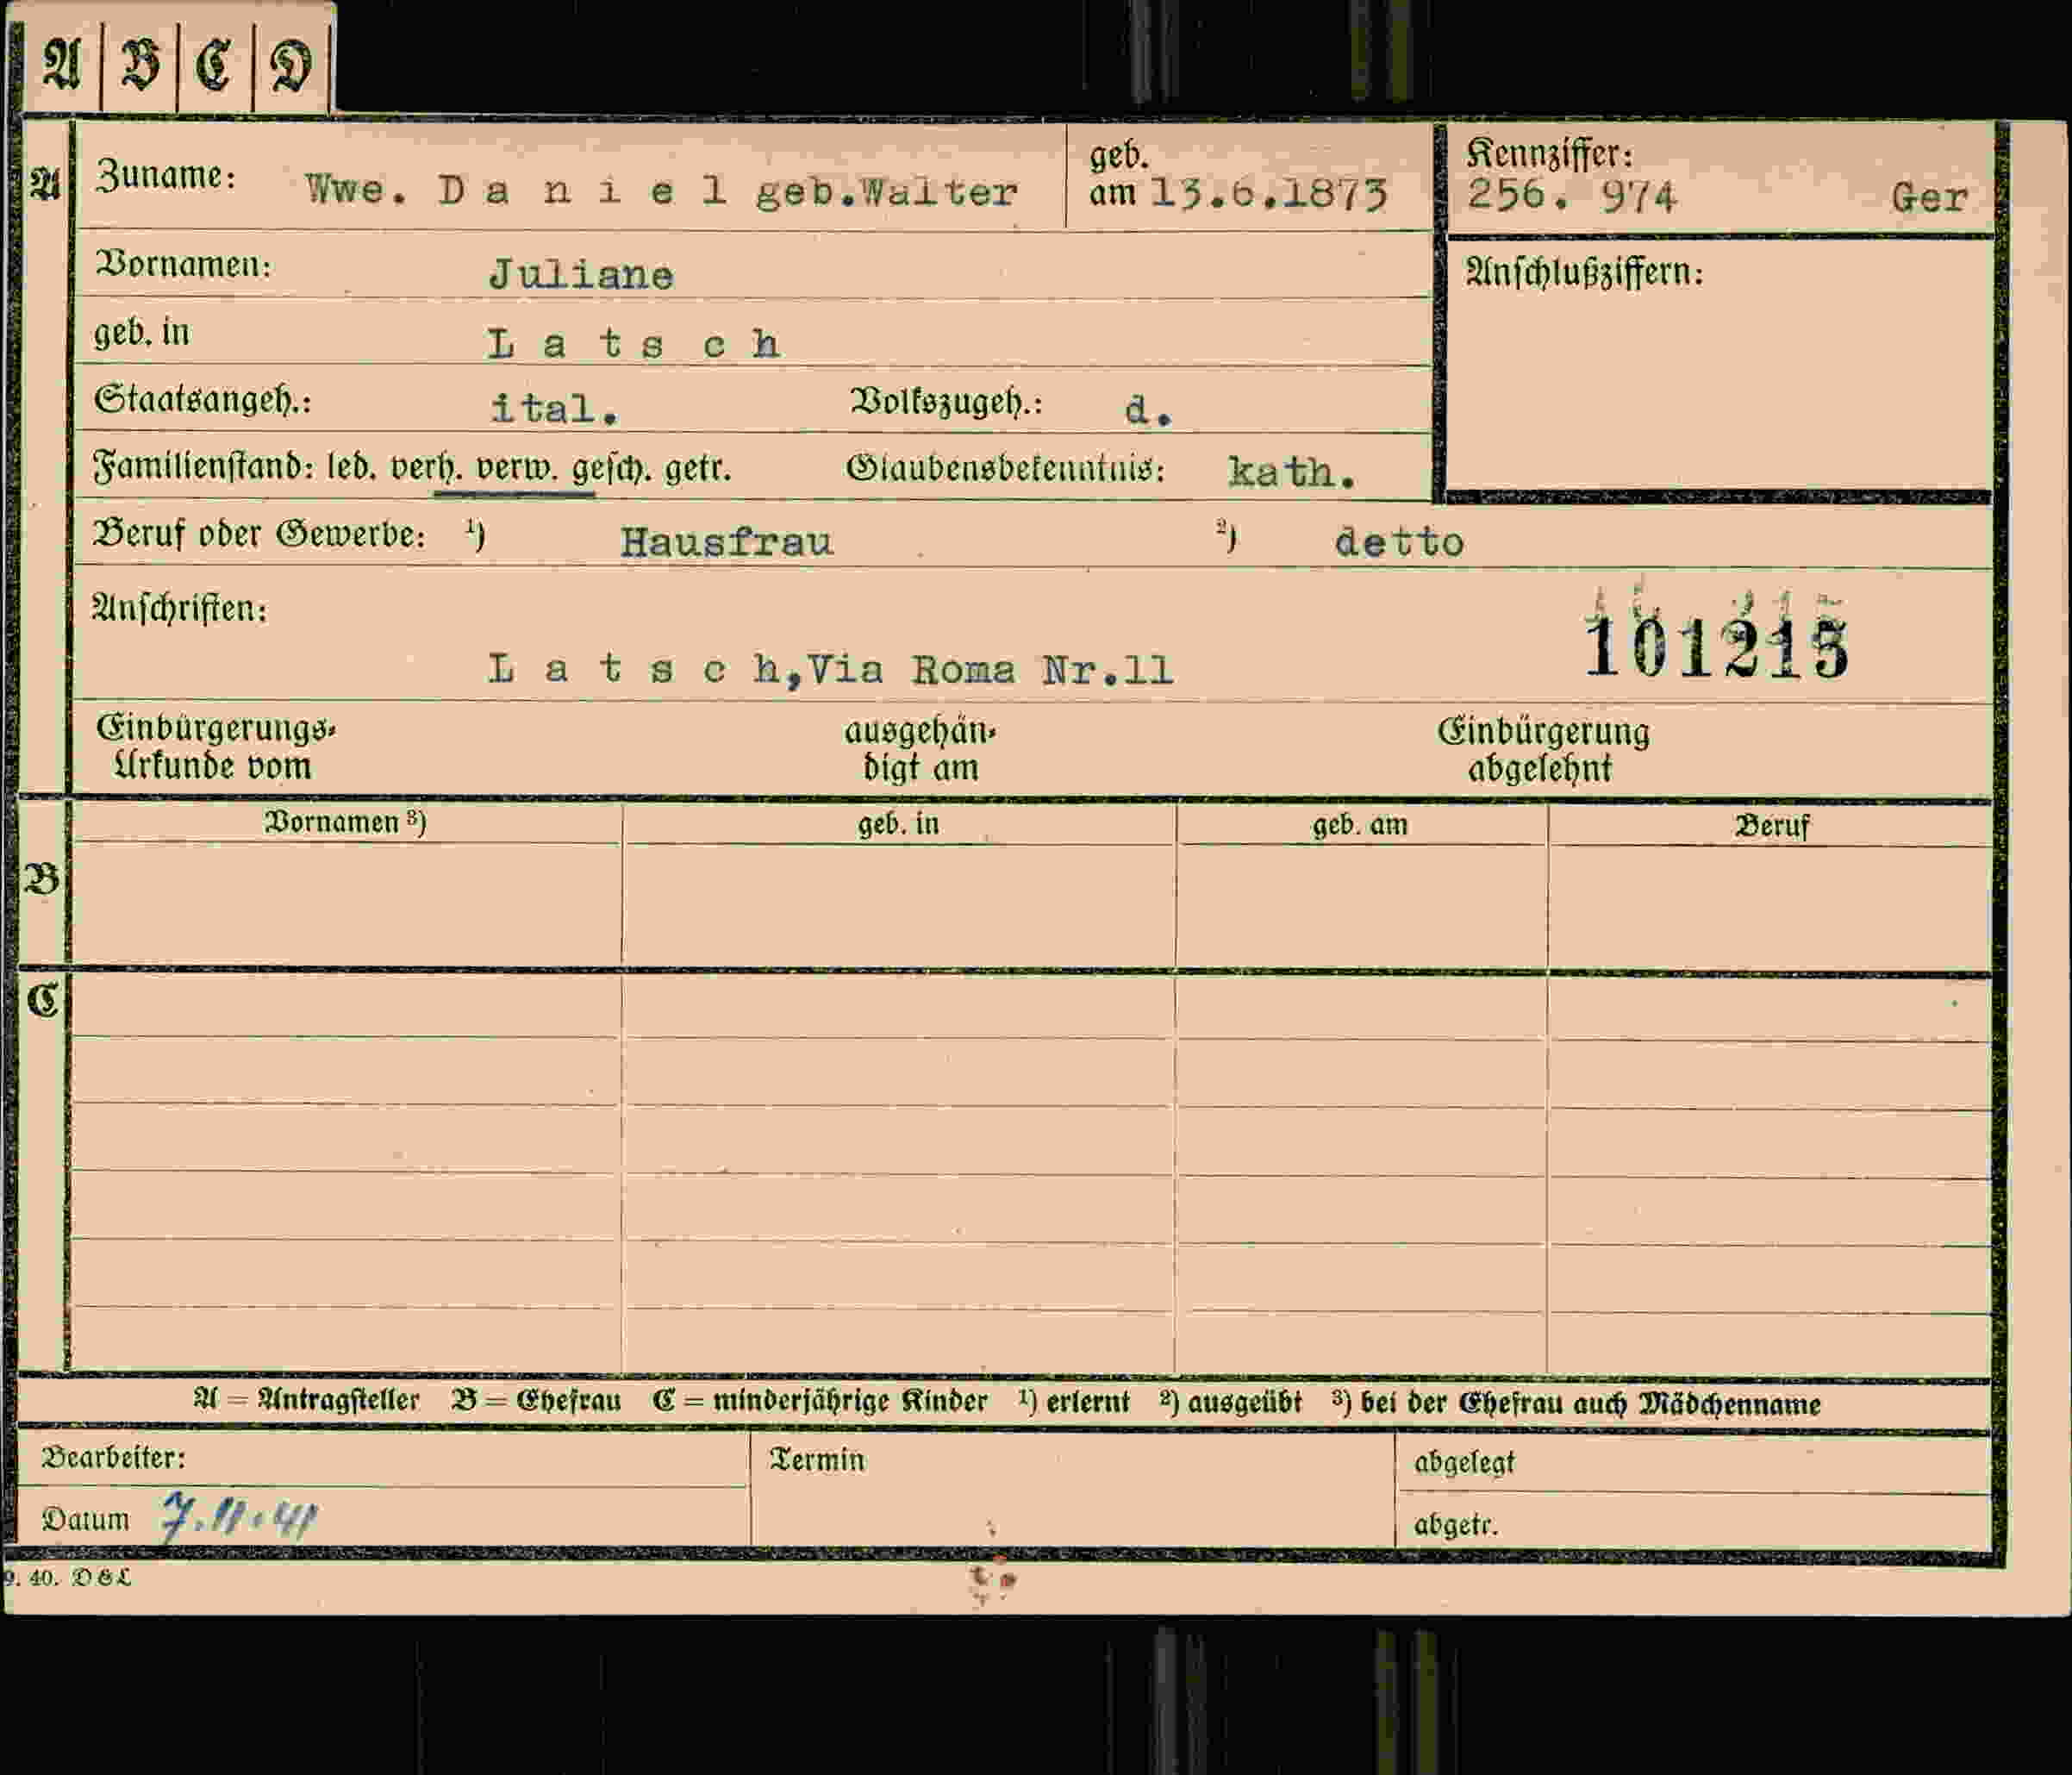
Task: Click the stamped number '101215'
Action: point(1717,649)
